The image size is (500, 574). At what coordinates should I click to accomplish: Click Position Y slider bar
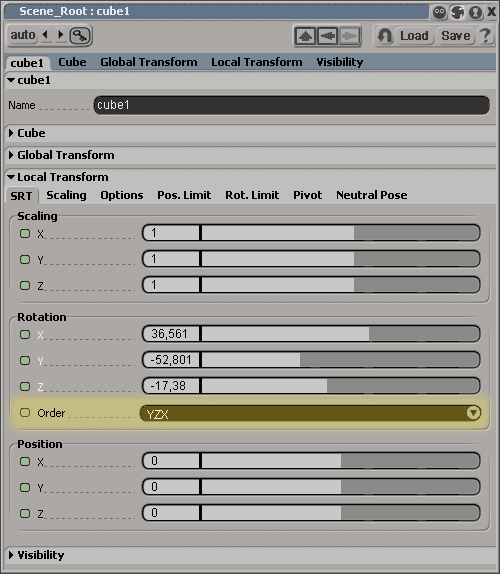(x=340, y=487)
